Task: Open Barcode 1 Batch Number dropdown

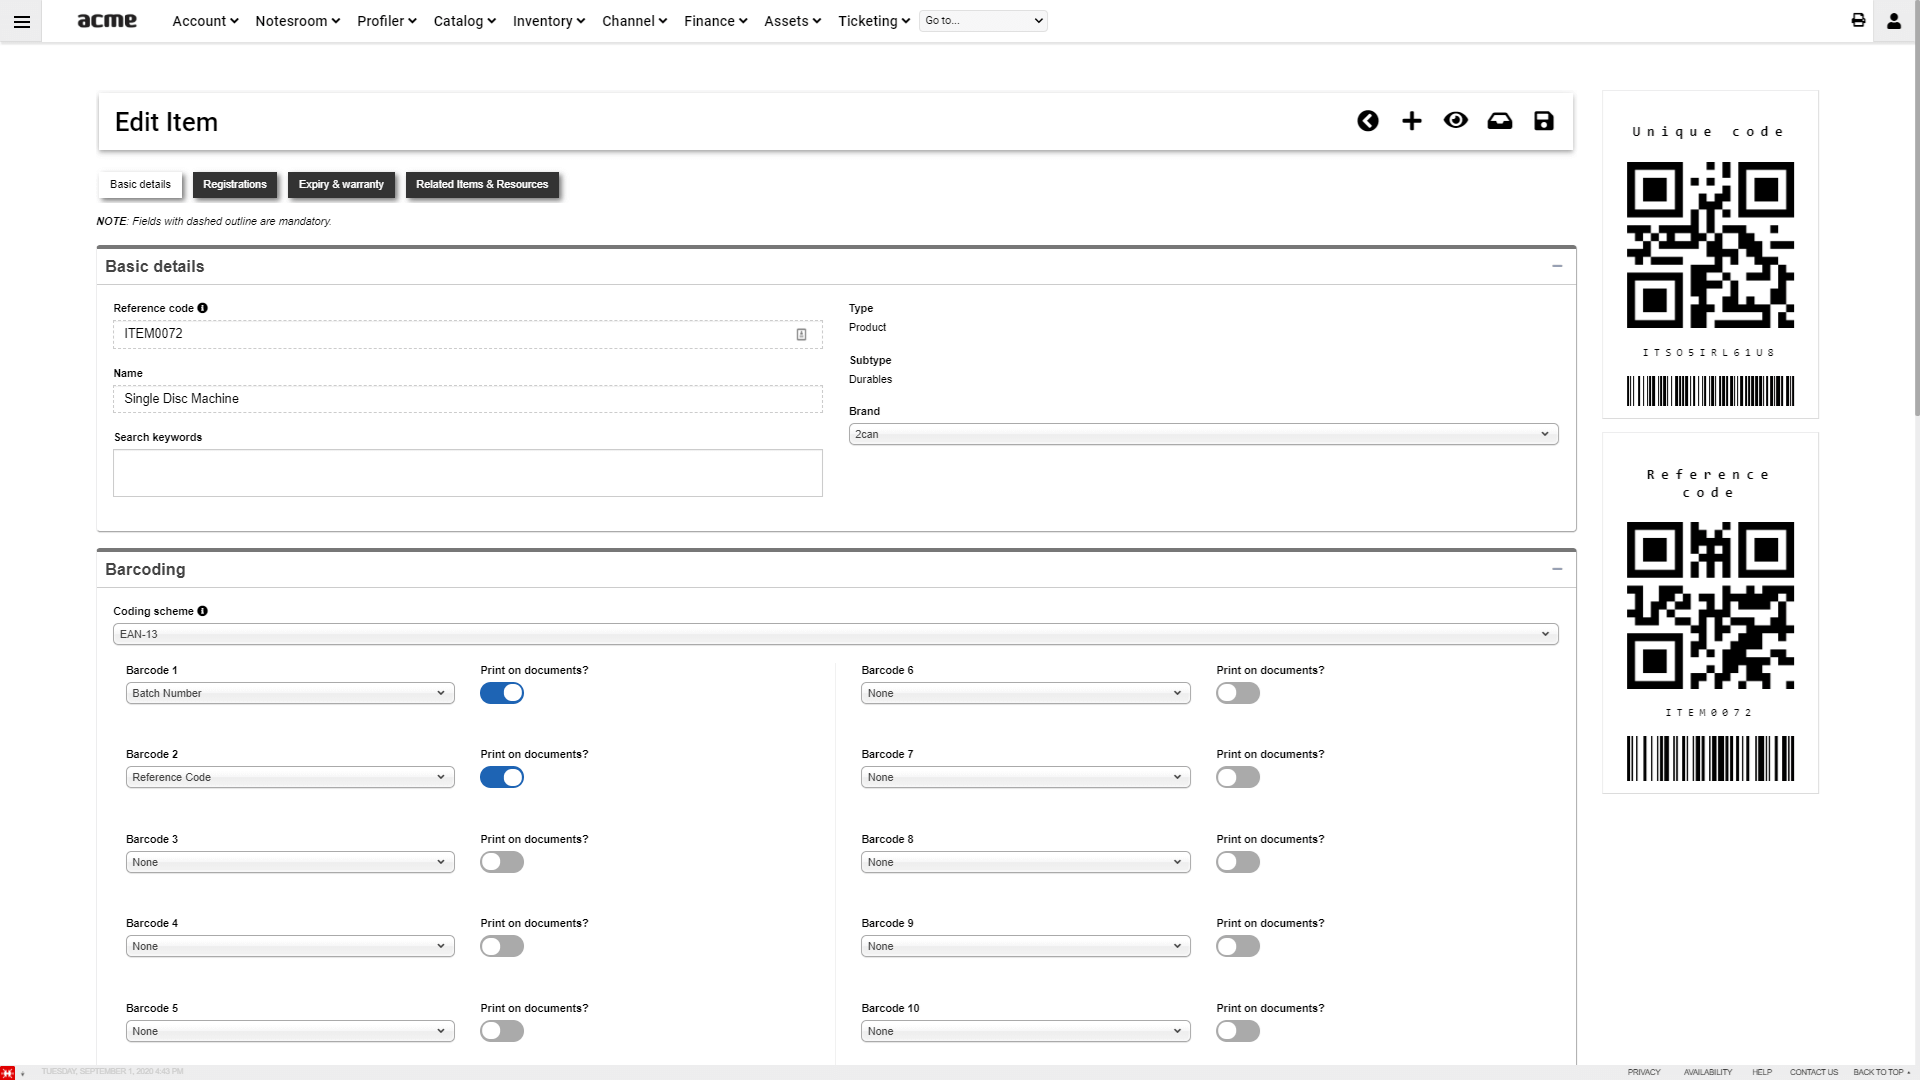Action: tap(290, 693)
